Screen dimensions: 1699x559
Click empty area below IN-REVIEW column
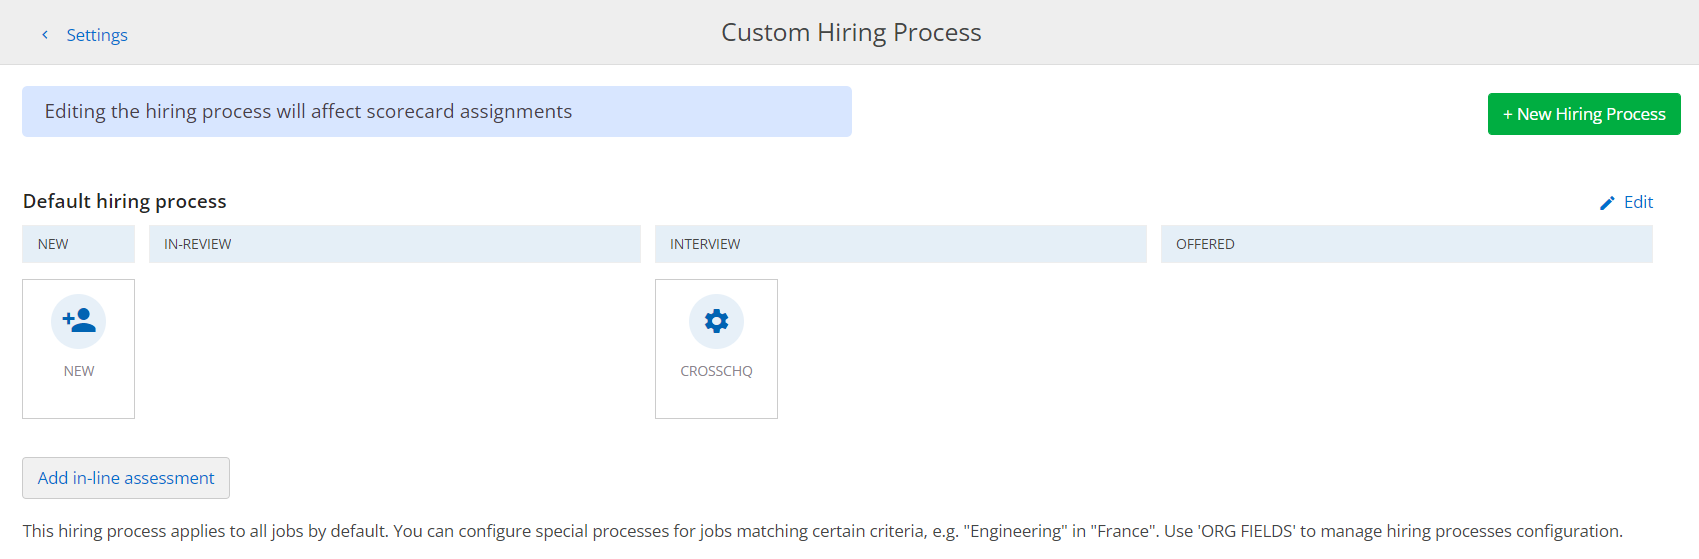395,348
